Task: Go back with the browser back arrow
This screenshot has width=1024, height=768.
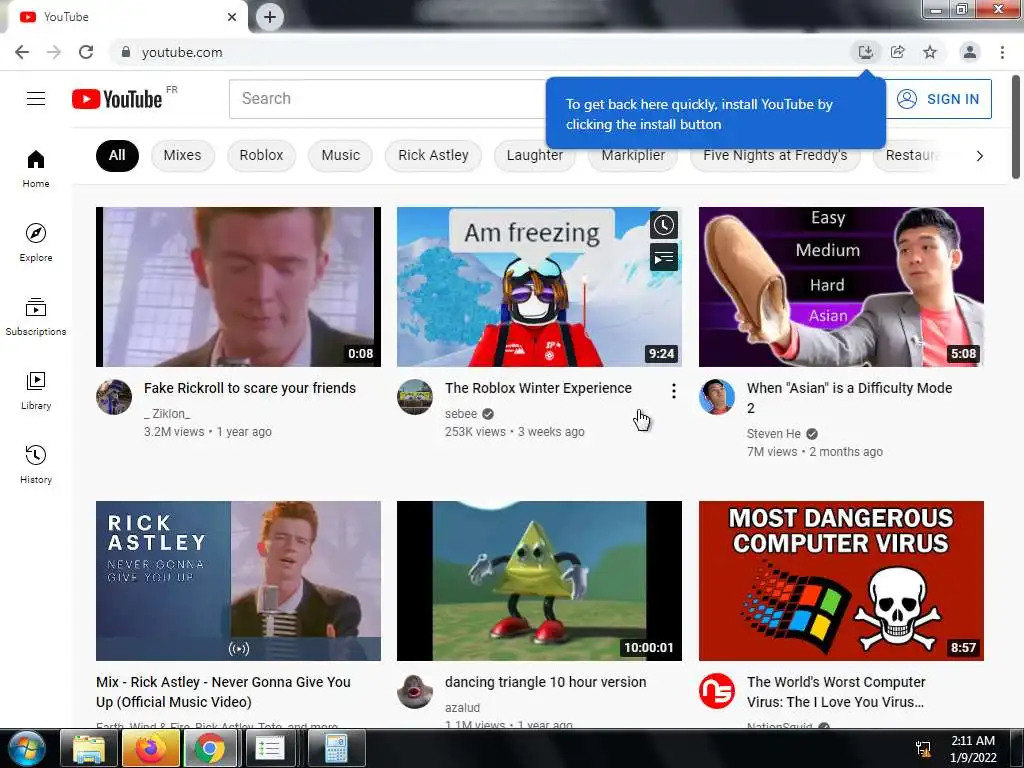Action: (x=22, y=52)
